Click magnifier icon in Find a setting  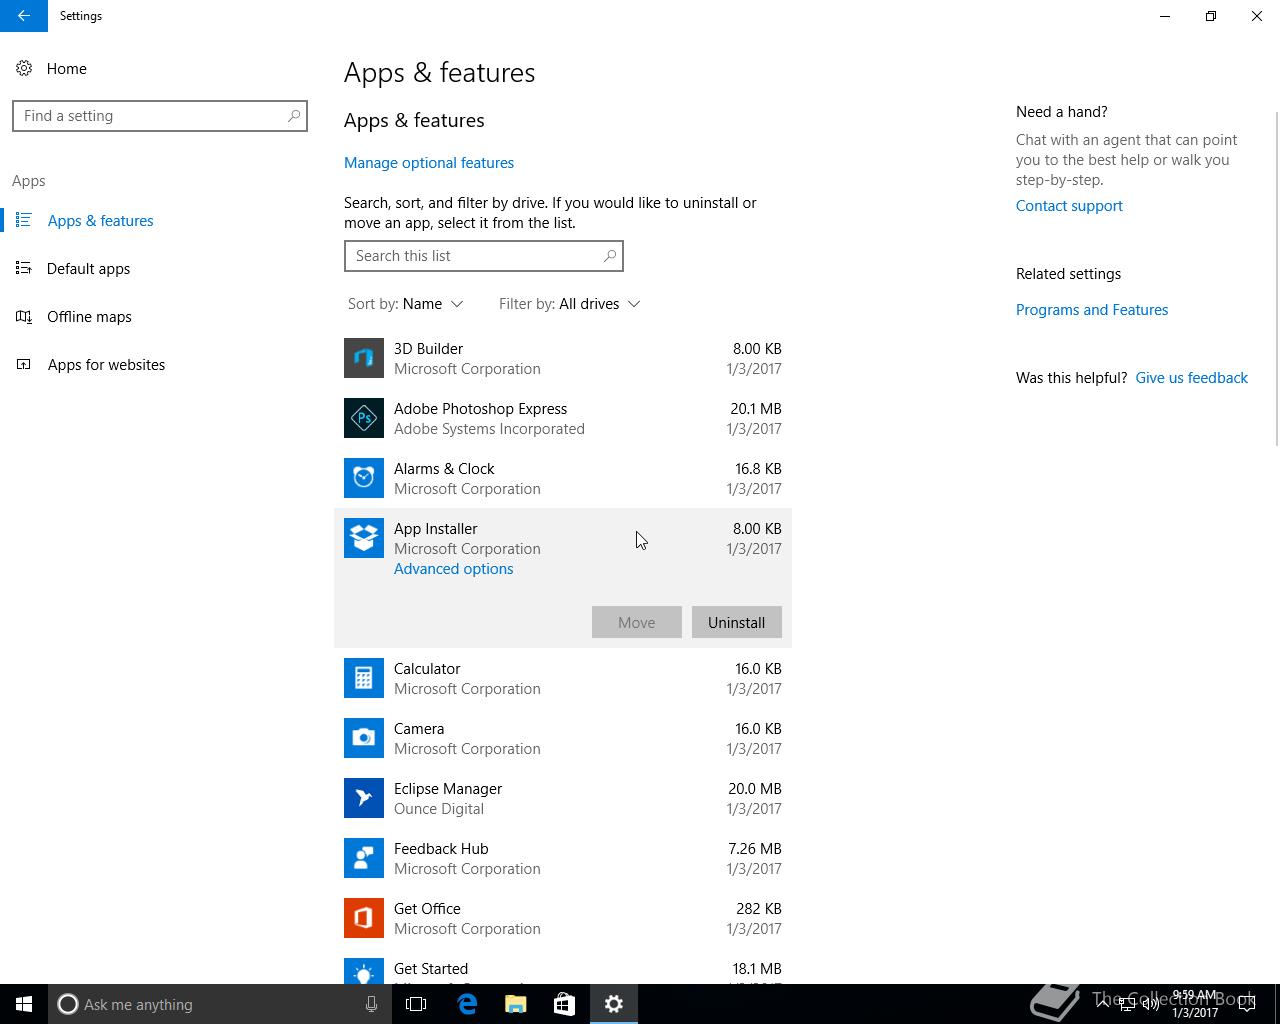[294, 116]
